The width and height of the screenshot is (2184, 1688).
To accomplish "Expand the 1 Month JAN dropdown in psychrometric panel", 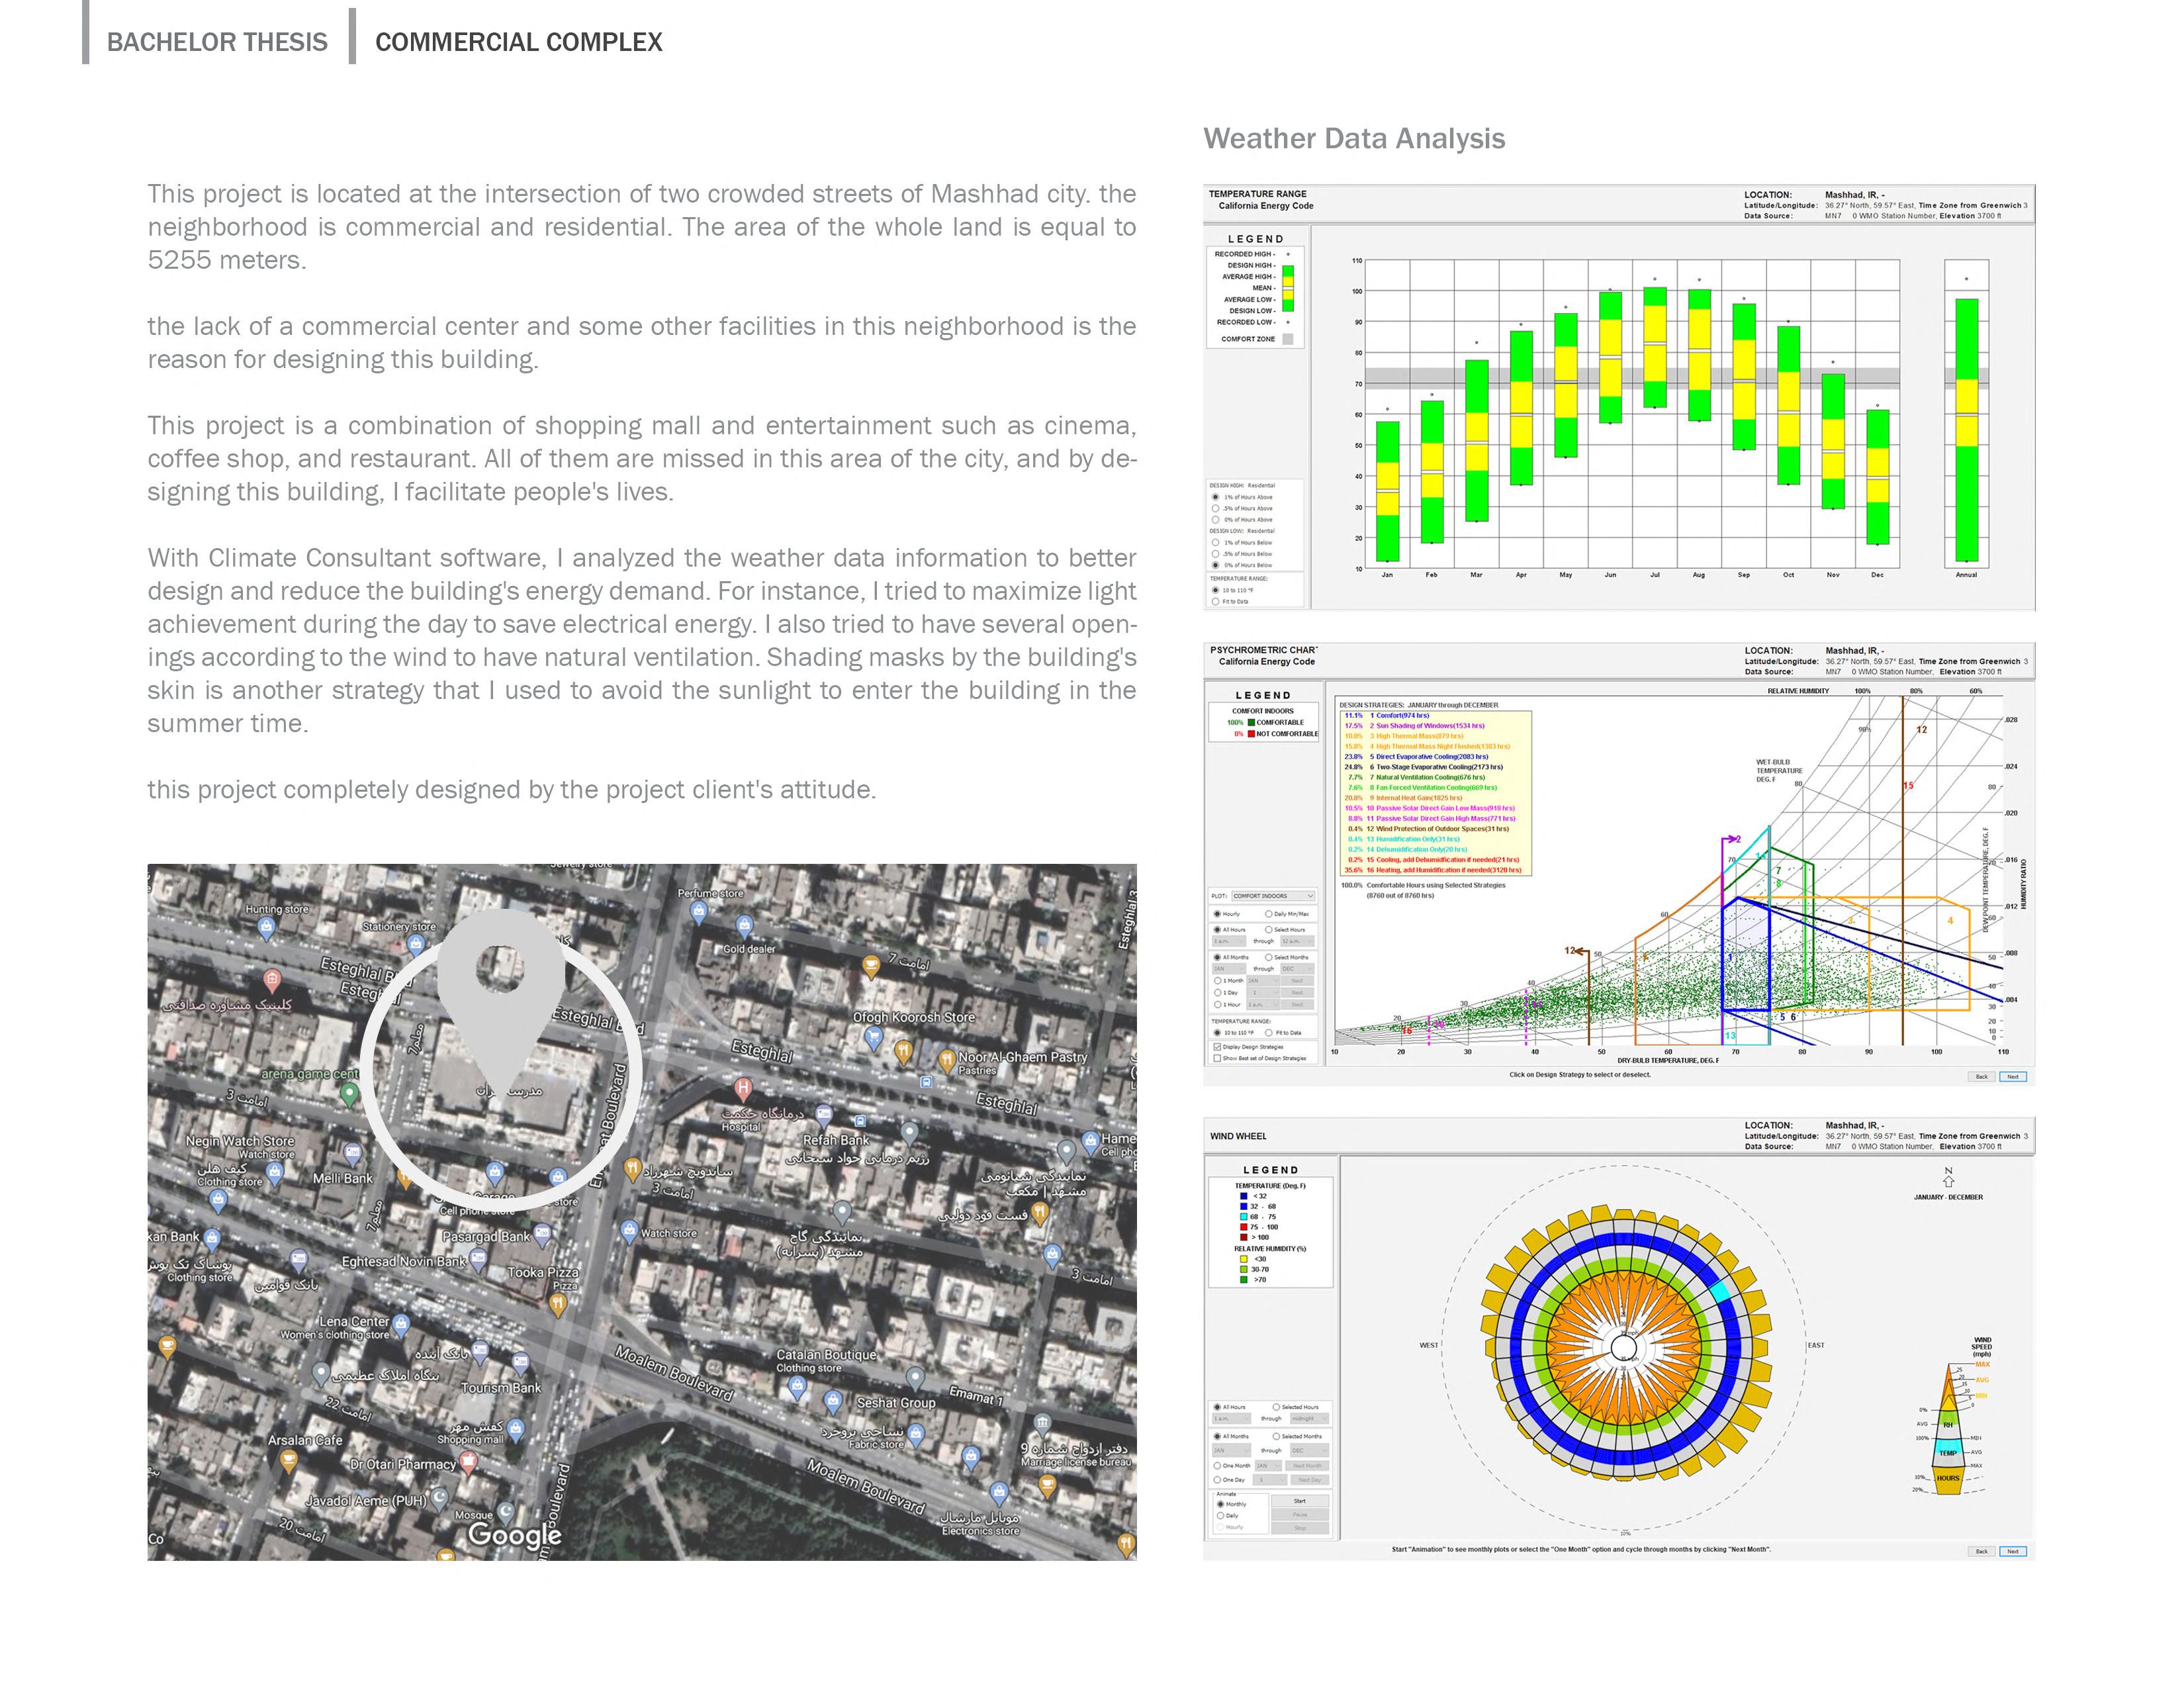I will point(1265,981).
